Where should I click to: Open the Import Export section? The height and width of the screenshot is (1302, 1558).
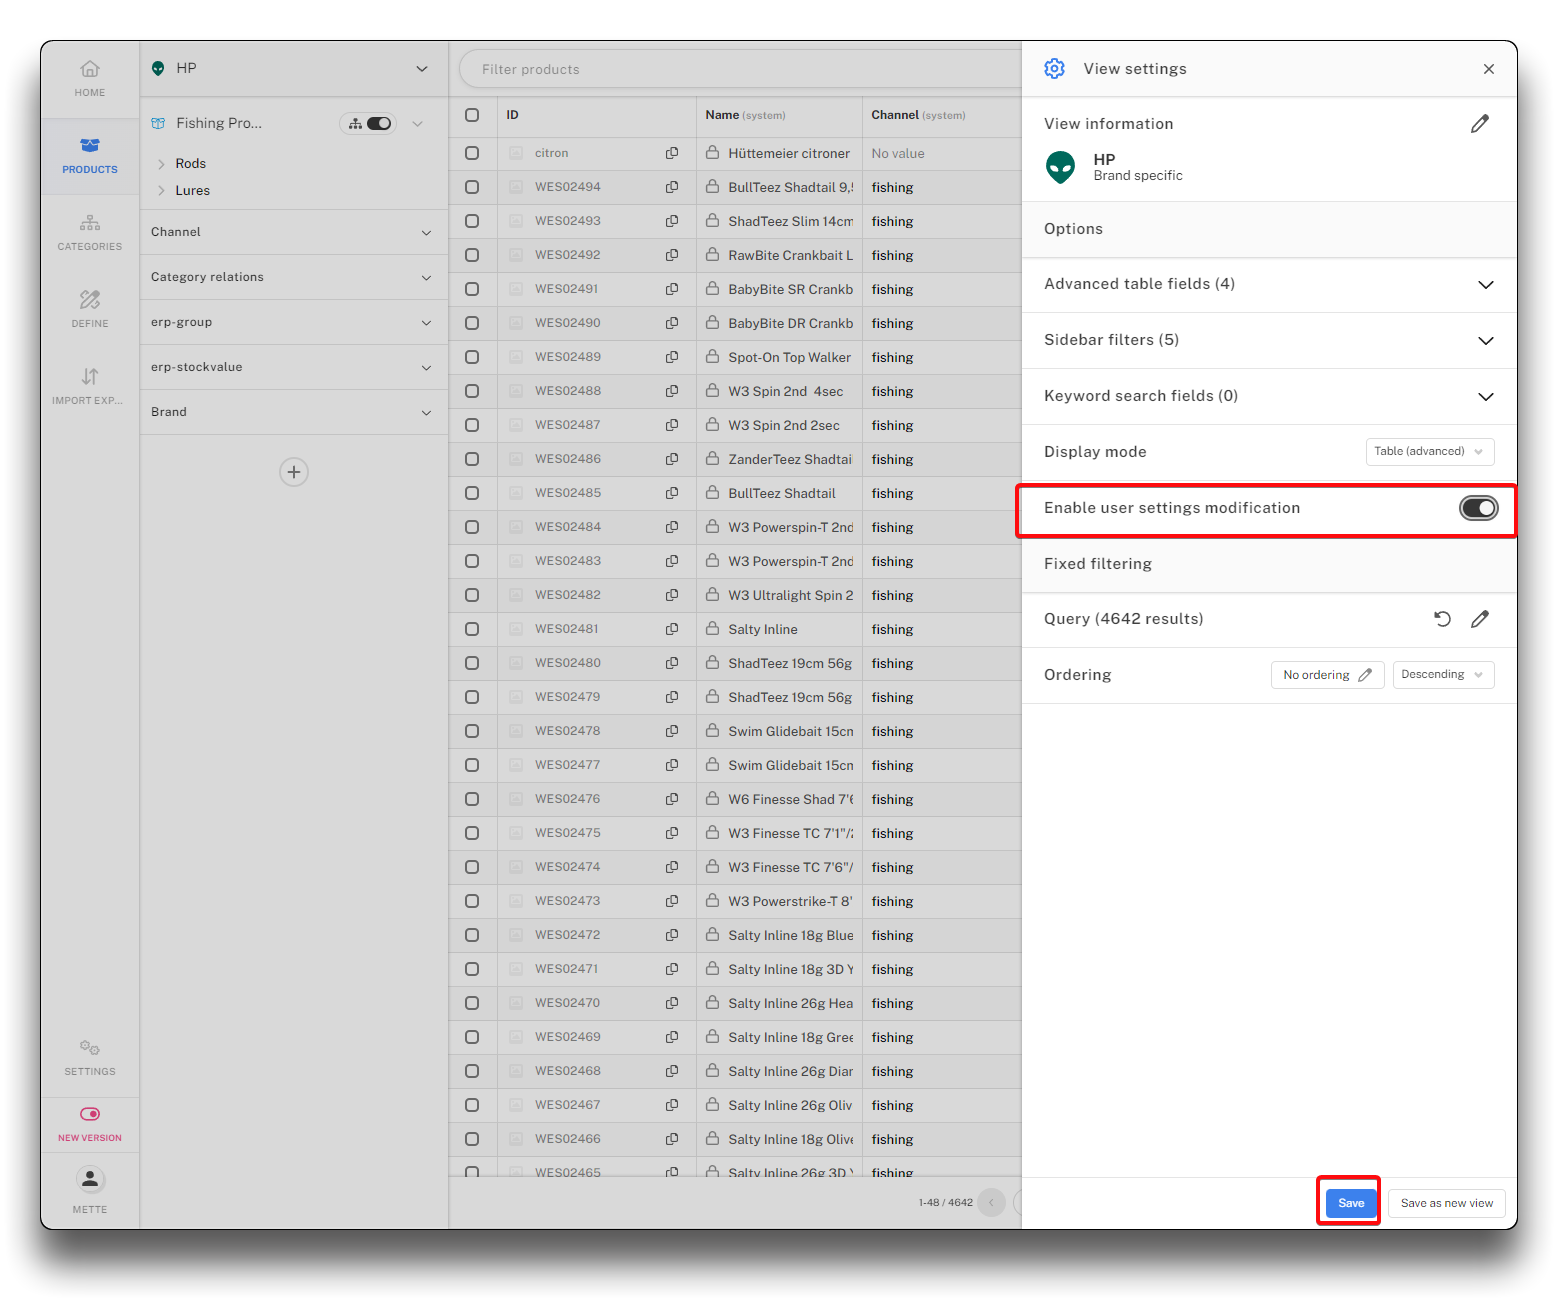click(90, 386)
